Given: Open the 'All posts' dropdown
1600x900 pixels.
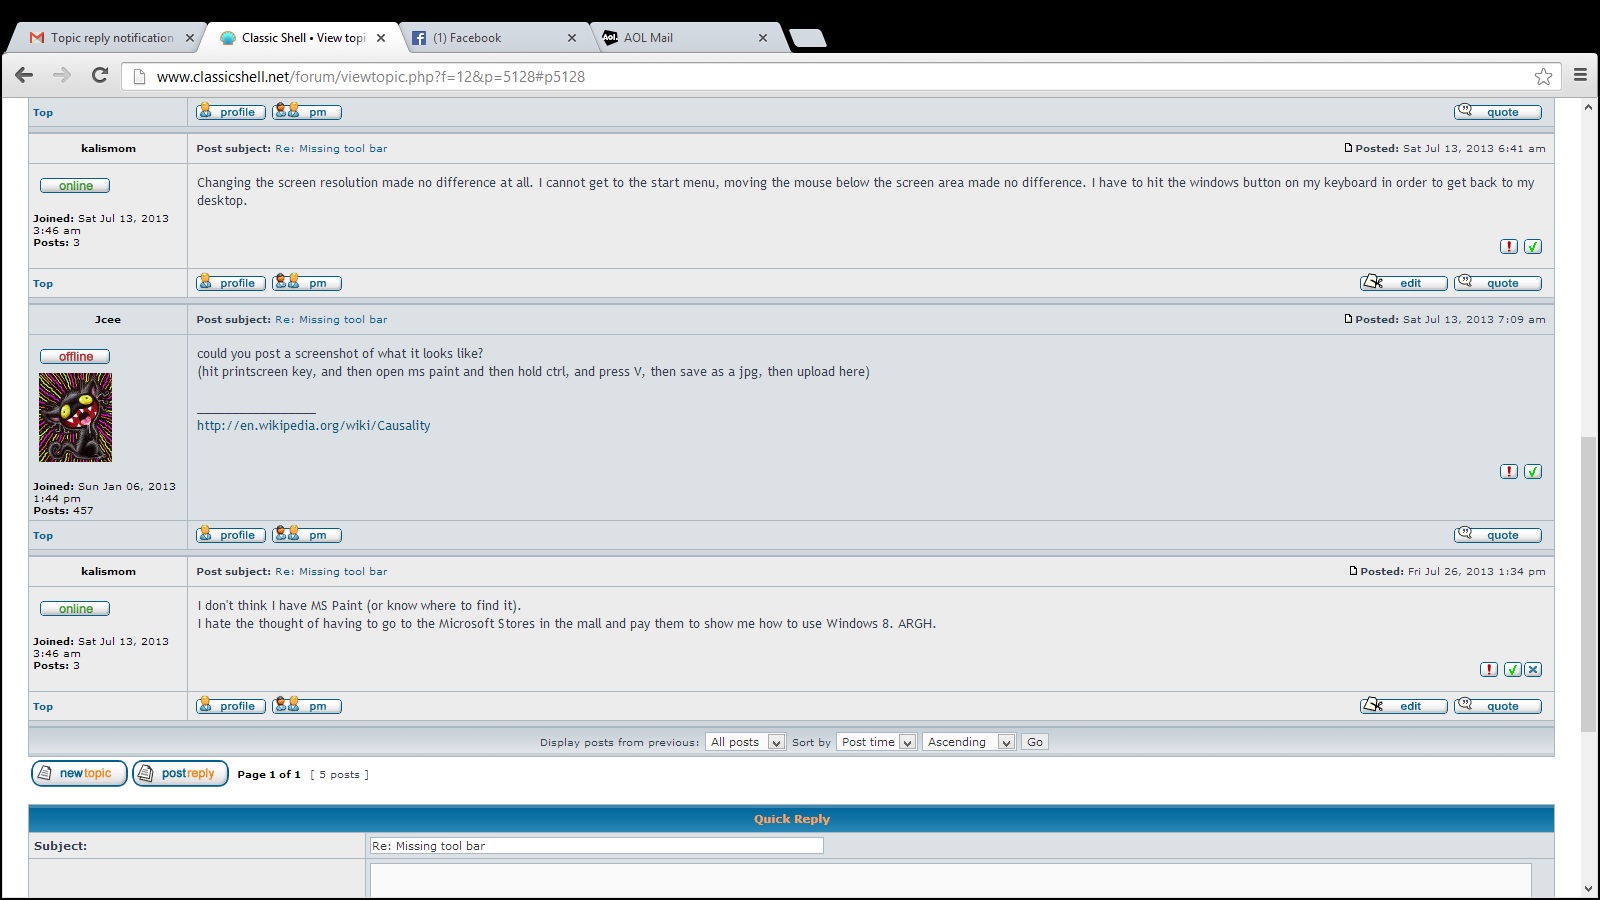Looking at the screenshot, I should tap(745, 742).
